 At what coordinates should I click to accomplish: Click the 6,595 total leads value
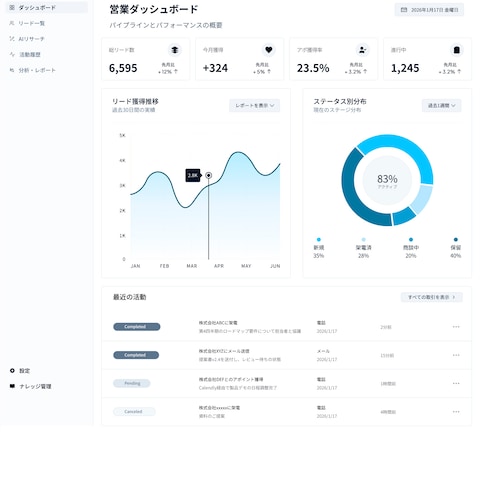click(x=123, y=68)
